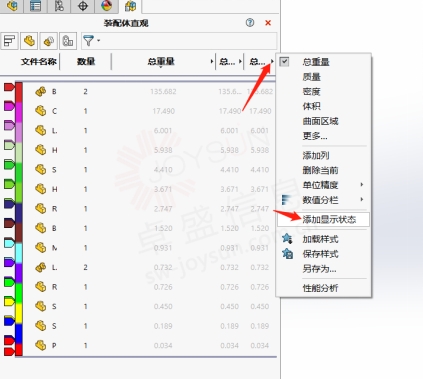The width and height of the screenshot is (423, 380).
Task: Select dark blue color marker near row R 2.747
Action: coord(9,204)
